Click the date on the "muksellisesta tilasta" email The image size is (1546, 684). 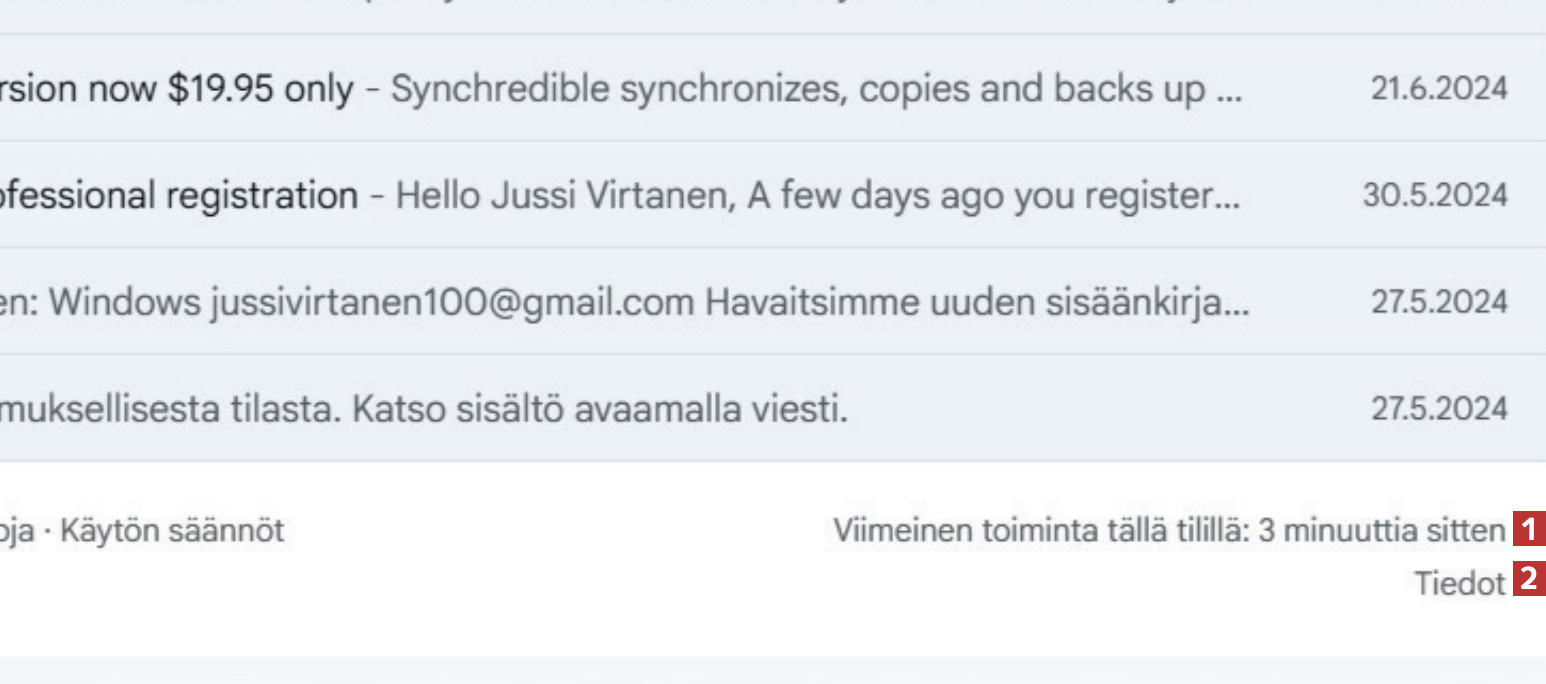tap(1438, 408)
